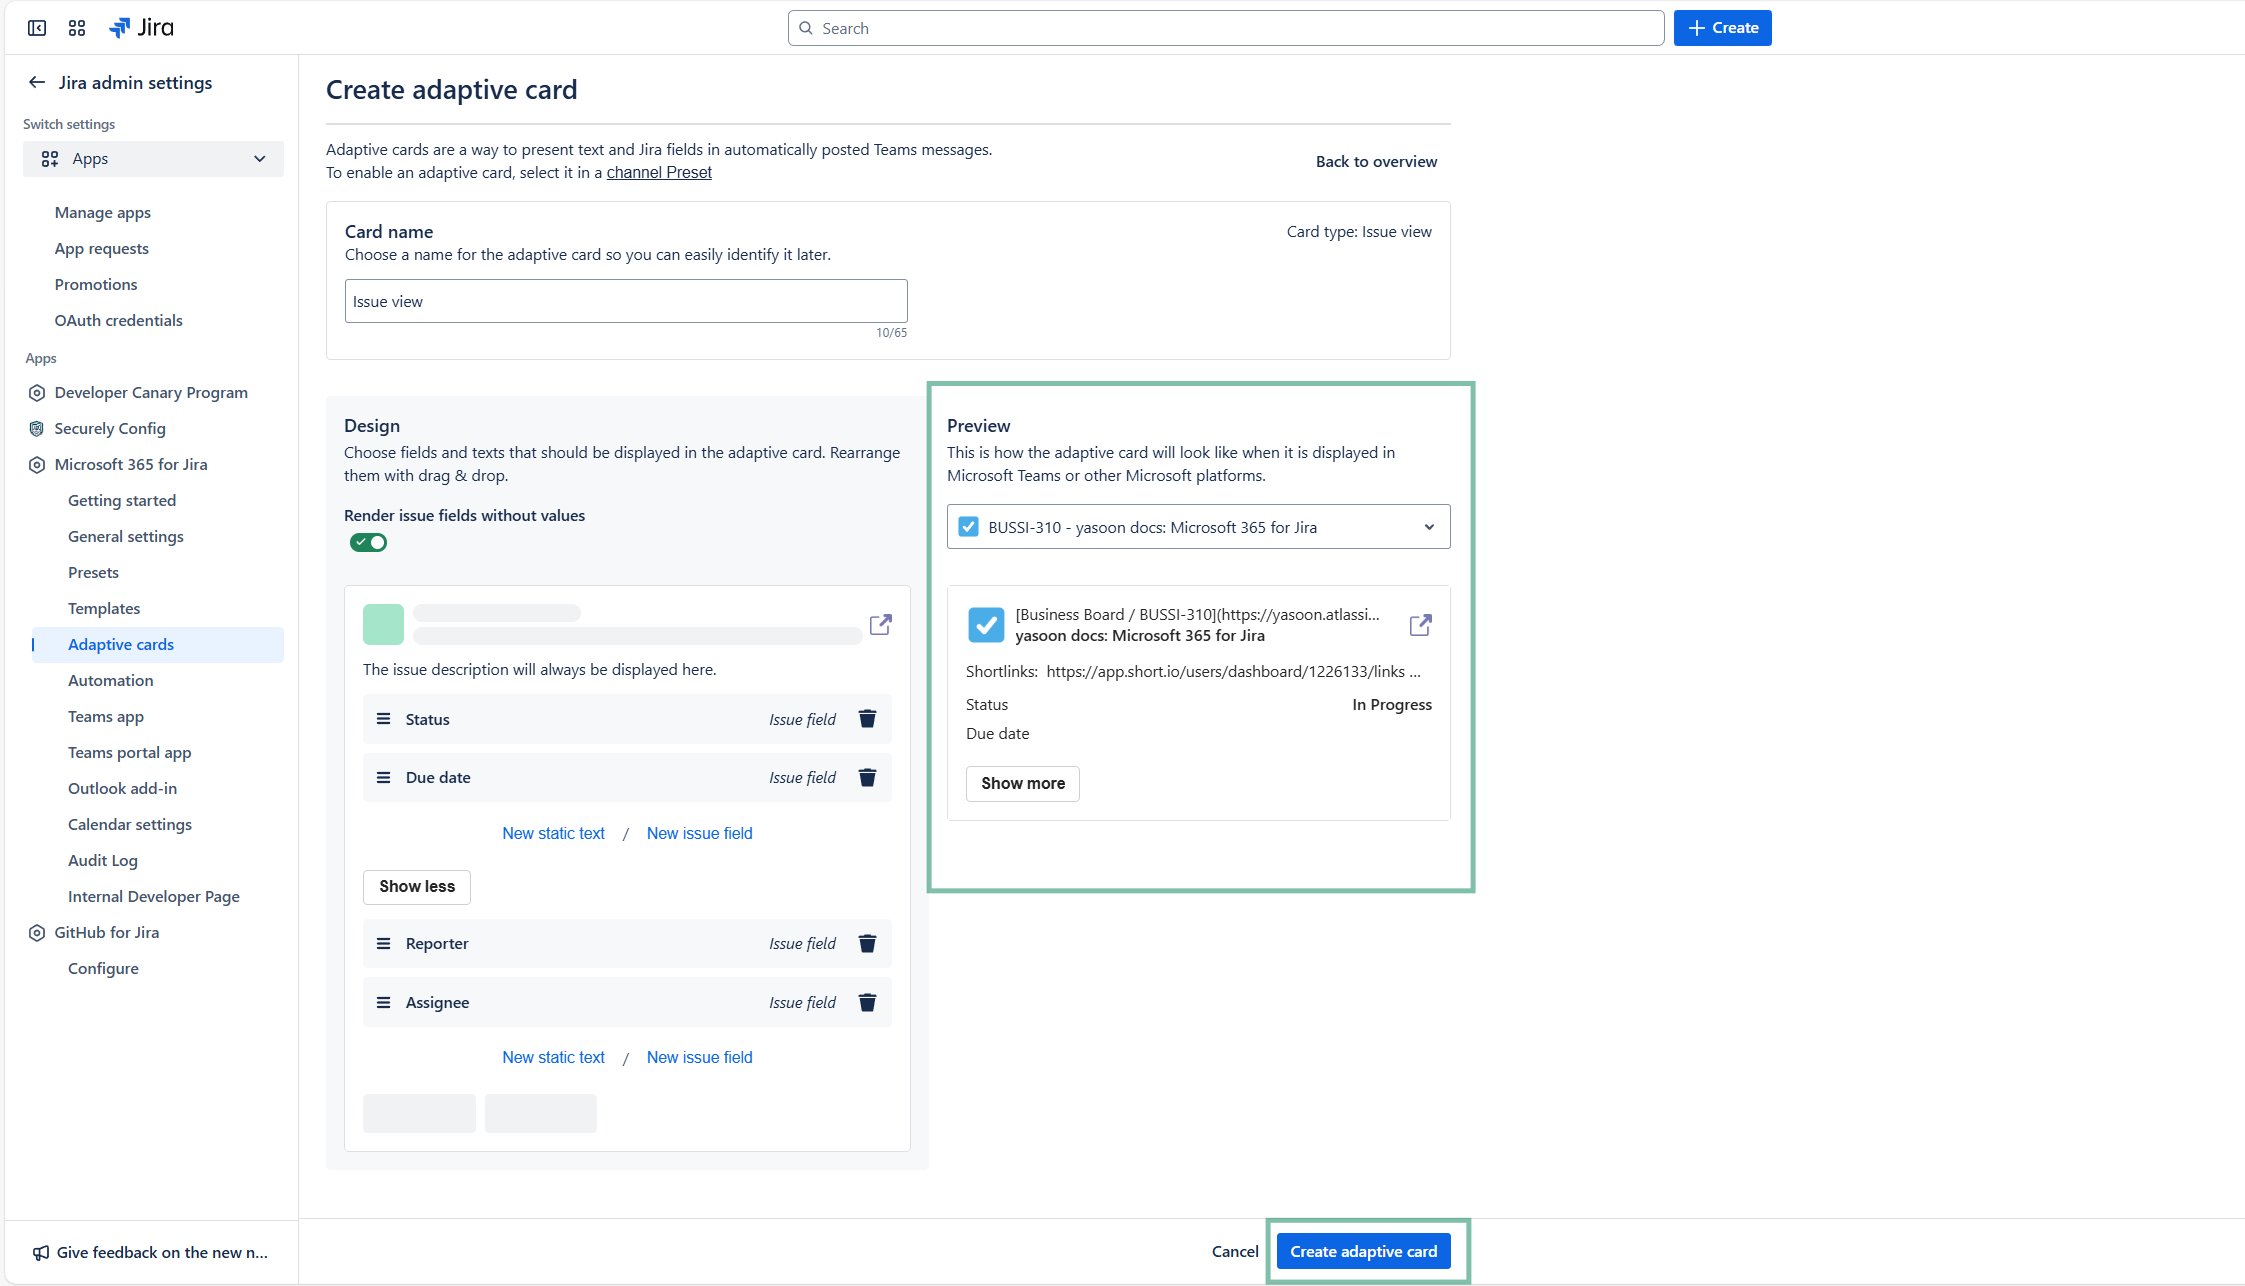This screenshot has height=1286, width=2245.
Task: Click the app switcher grid icon
Action: click(x=77, y=28)
